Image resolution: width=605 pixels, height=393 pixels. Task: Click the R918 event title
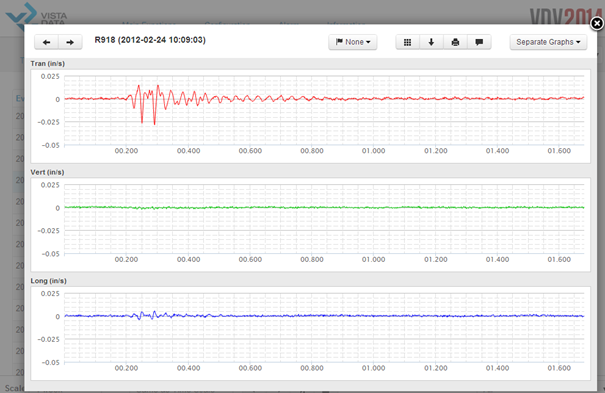[150, 40]
